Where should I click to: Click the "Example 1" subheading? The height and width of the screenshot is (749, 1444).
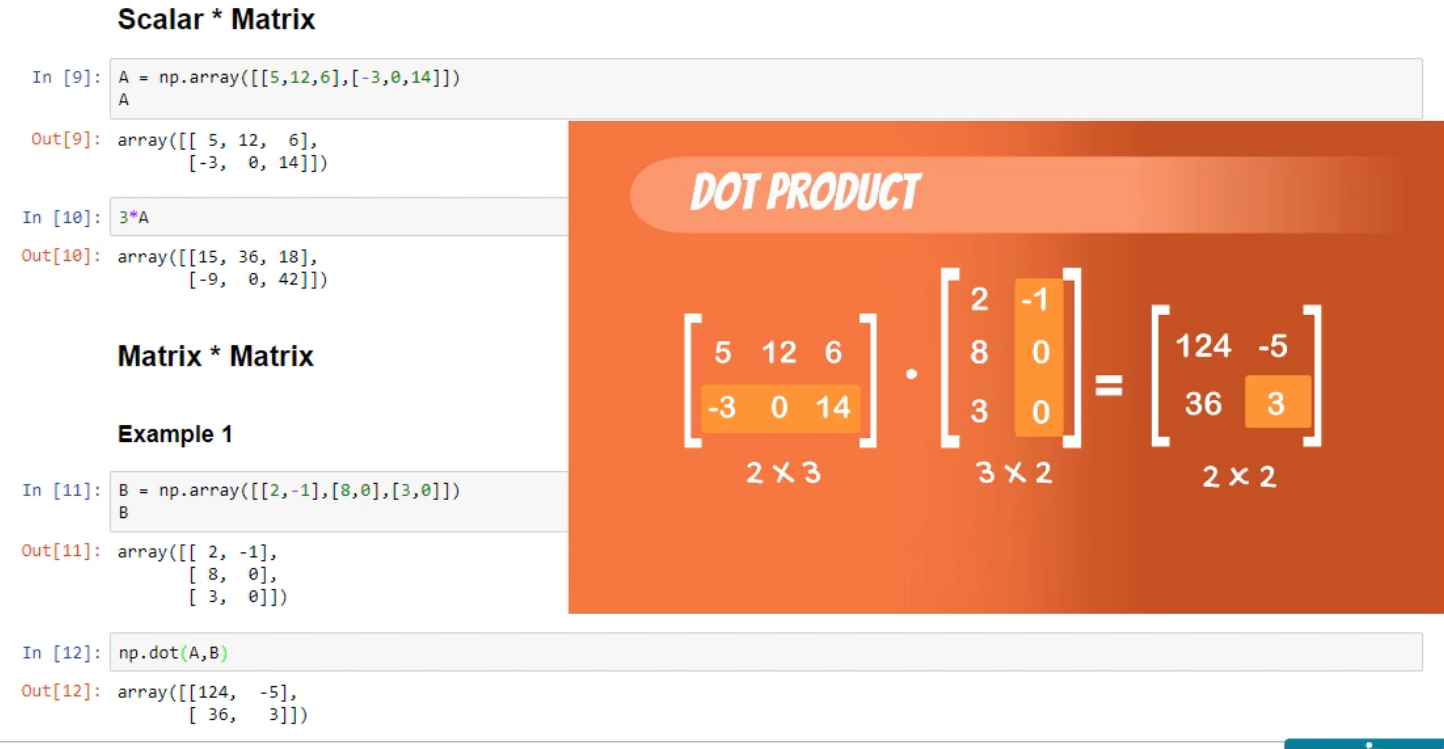(175, 434)
